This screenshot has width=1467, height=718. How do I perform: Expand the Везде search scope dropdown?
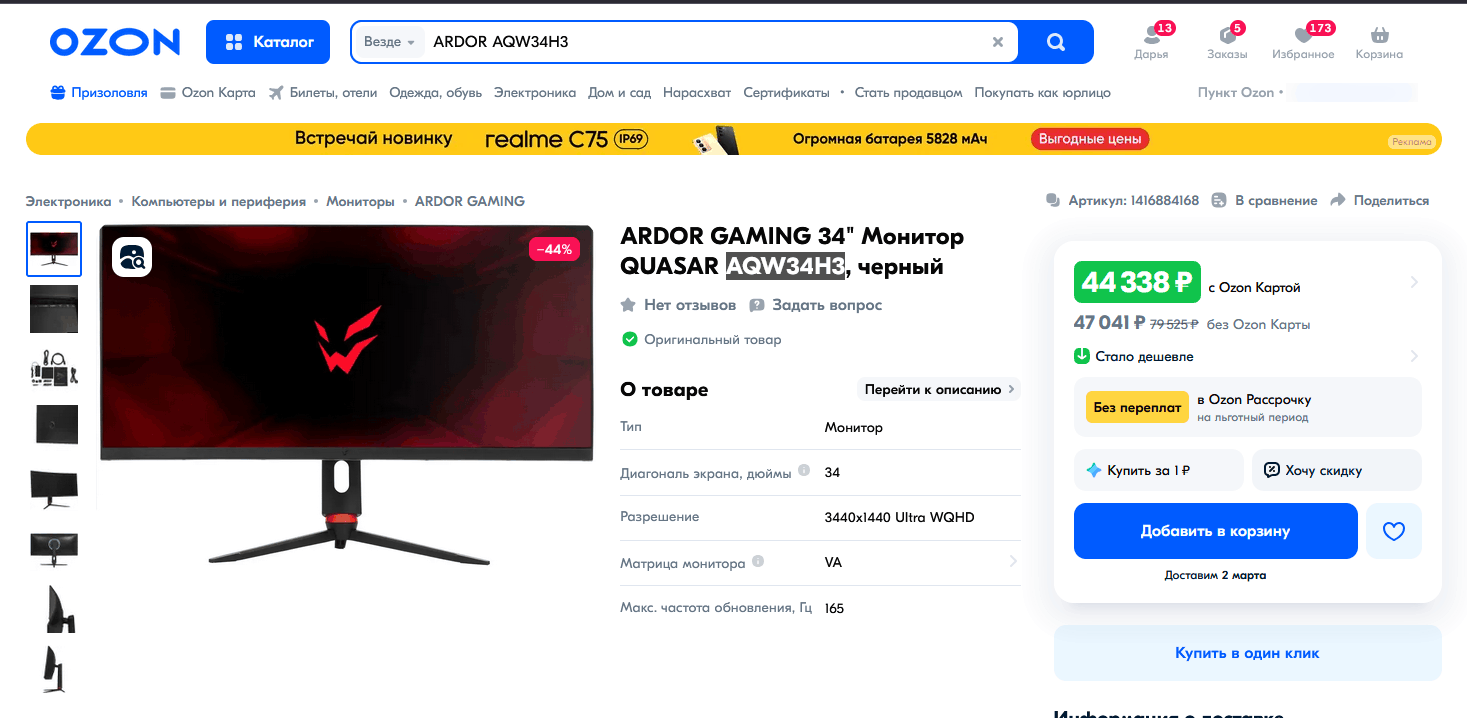(389, 42)
